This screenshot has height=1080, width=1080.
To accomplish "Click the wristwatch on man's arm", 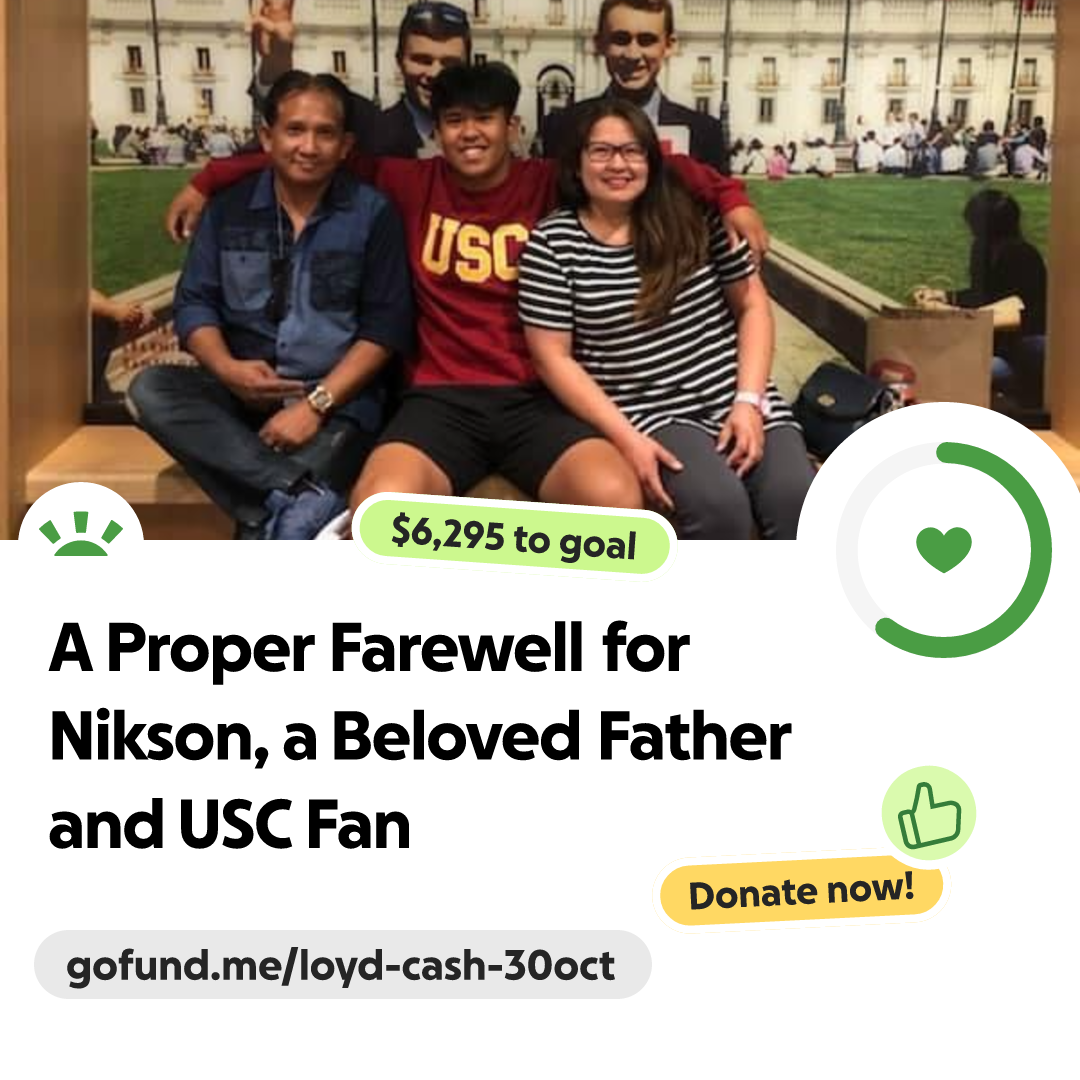I will click(320, 399).
